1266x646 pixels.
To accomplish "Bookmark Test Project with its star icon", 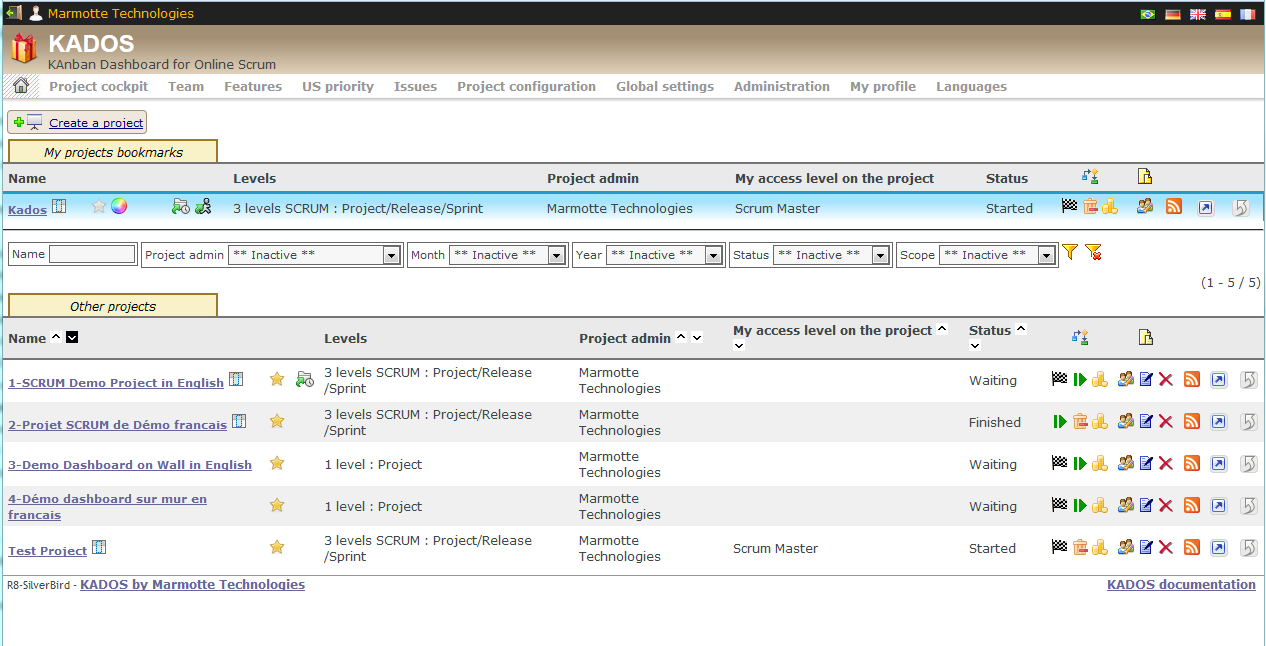I will pos(277,547).
